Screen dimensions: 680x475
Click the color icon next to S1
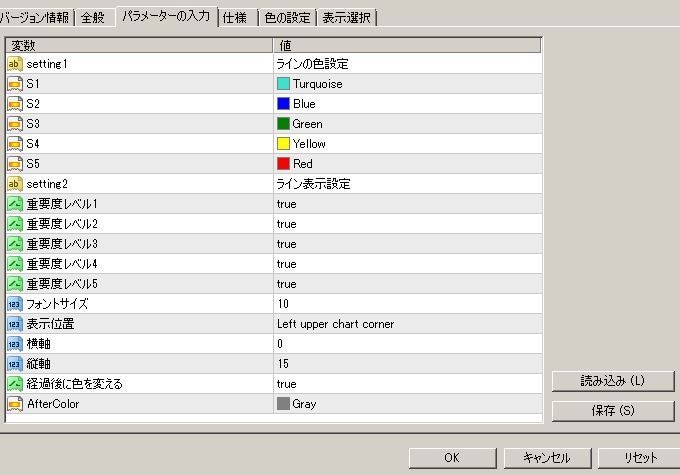[x=15, y=84]
